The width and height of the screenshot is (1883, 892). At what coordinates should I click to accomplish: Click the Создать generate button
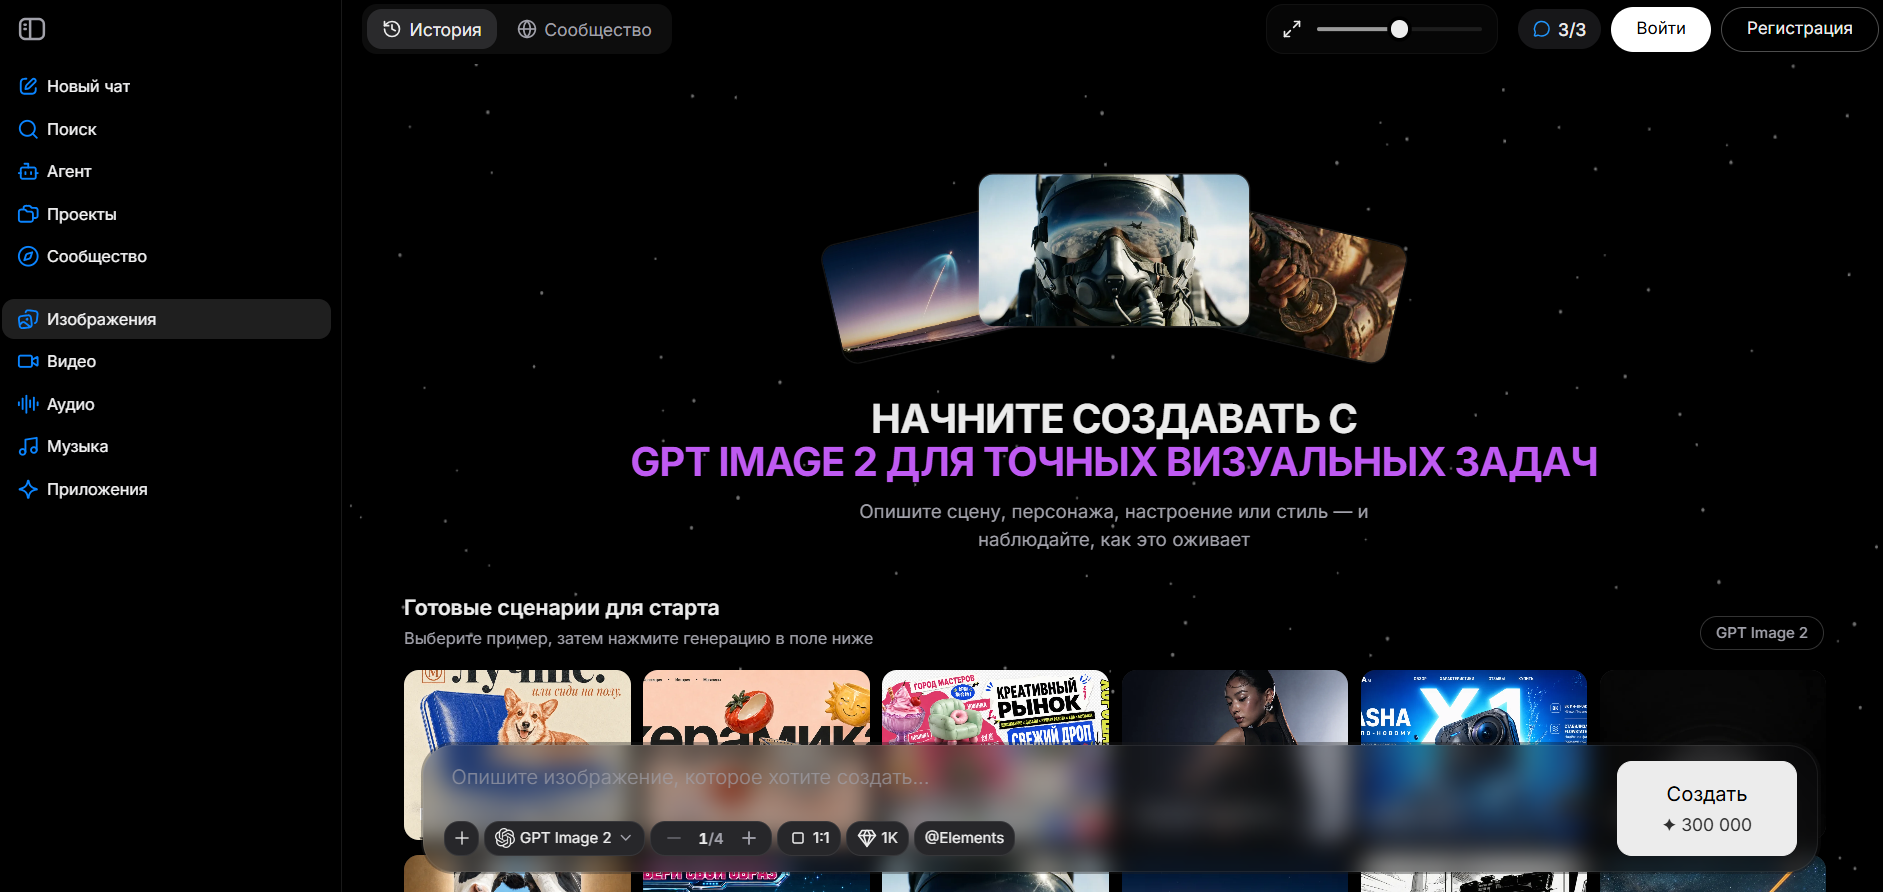coord(1706,808)
